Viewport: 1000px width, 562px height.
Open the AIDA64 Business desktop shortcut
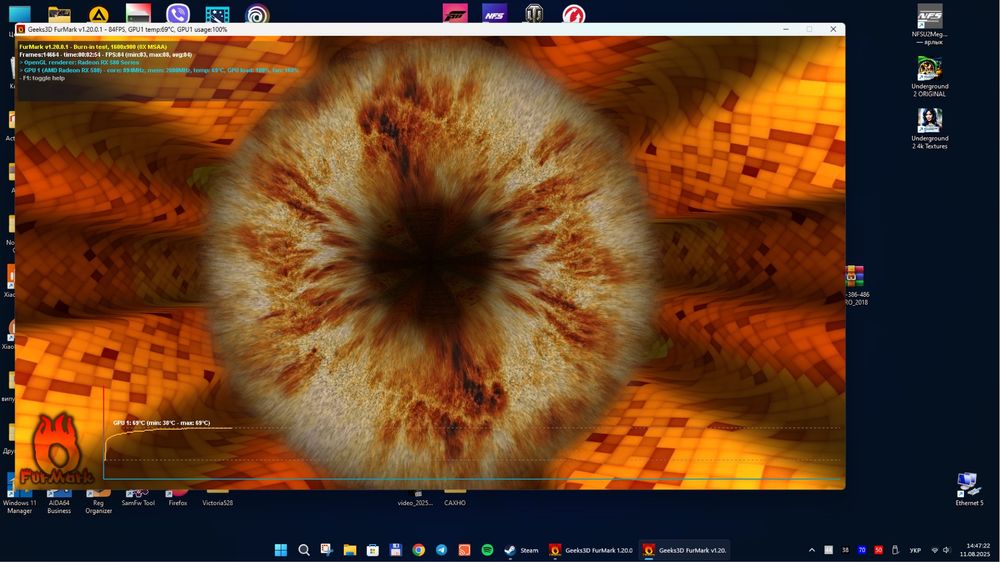pyautogui.click(x=59, y=501)
